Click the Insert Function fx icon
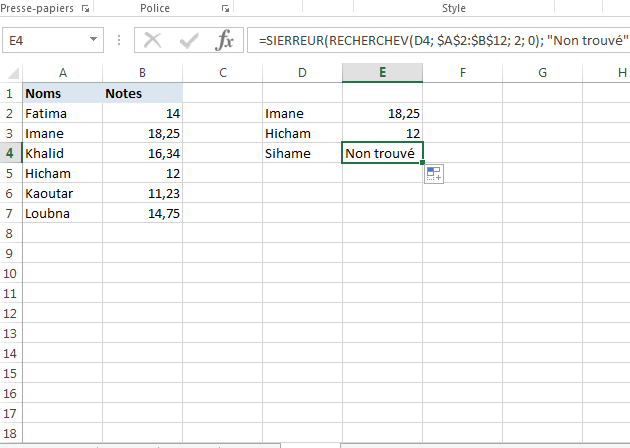This screenshot has height=448, width=630. [226, 41]
